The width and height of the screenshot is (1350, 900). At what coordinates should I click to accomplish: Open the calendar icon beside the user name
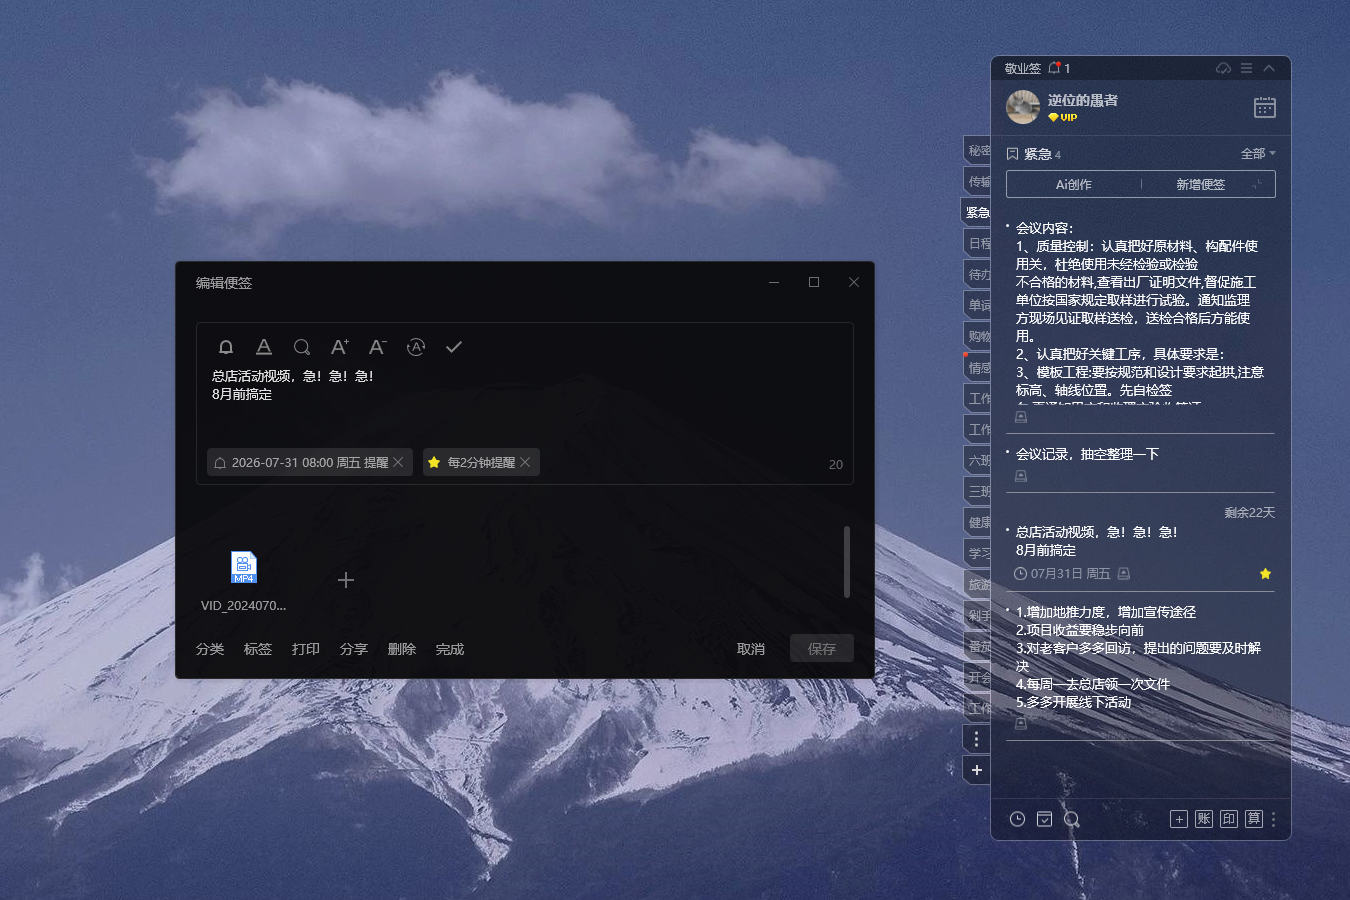[1265, 107]
